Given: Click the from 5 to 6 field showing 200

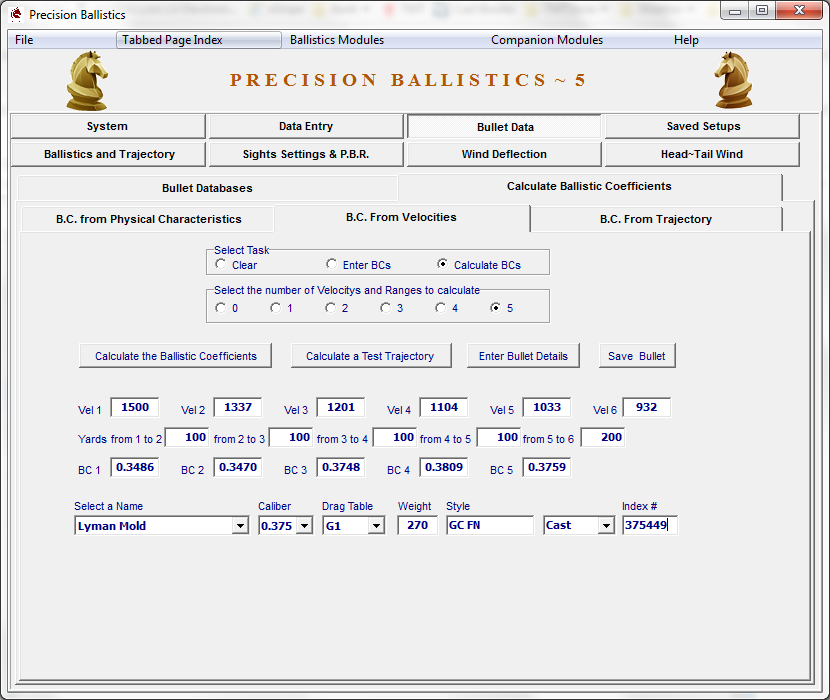Looking at the screenshot, I should [x=603, y=437].
